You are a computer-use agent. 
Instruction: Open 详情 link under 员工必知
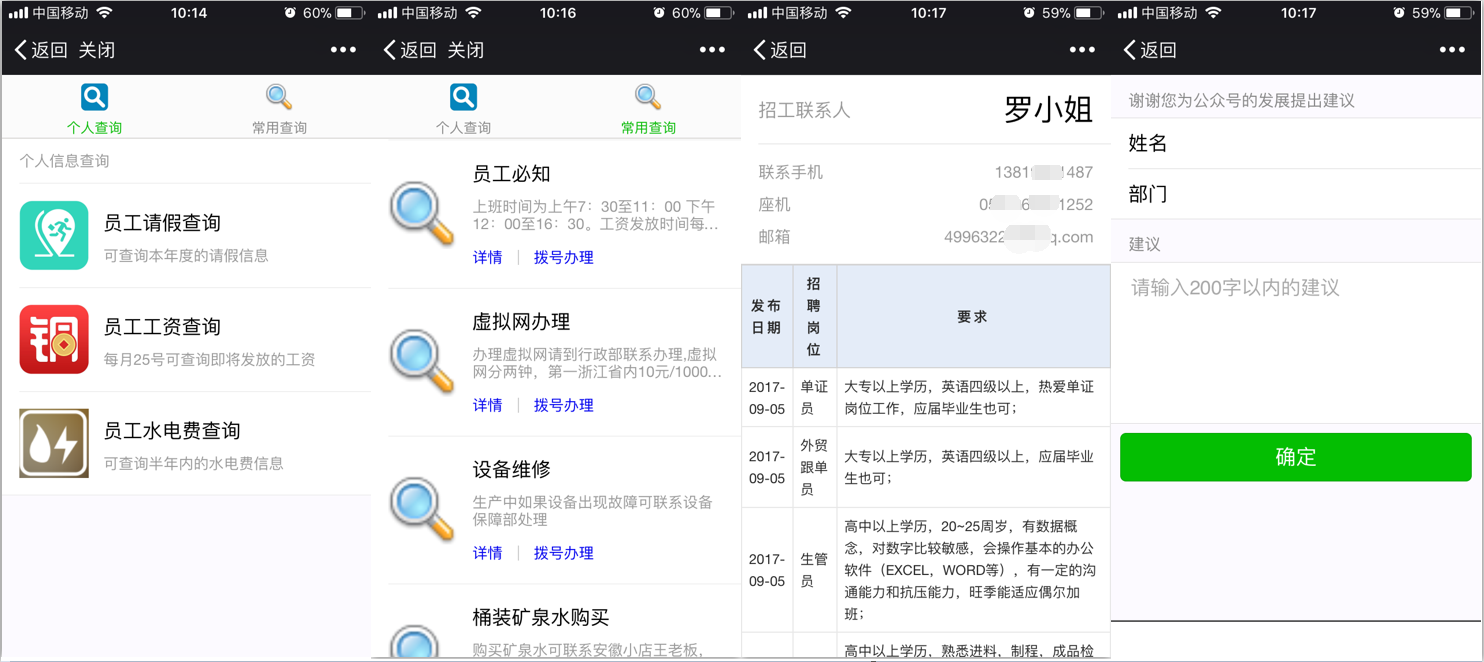(x=487, y=257)
